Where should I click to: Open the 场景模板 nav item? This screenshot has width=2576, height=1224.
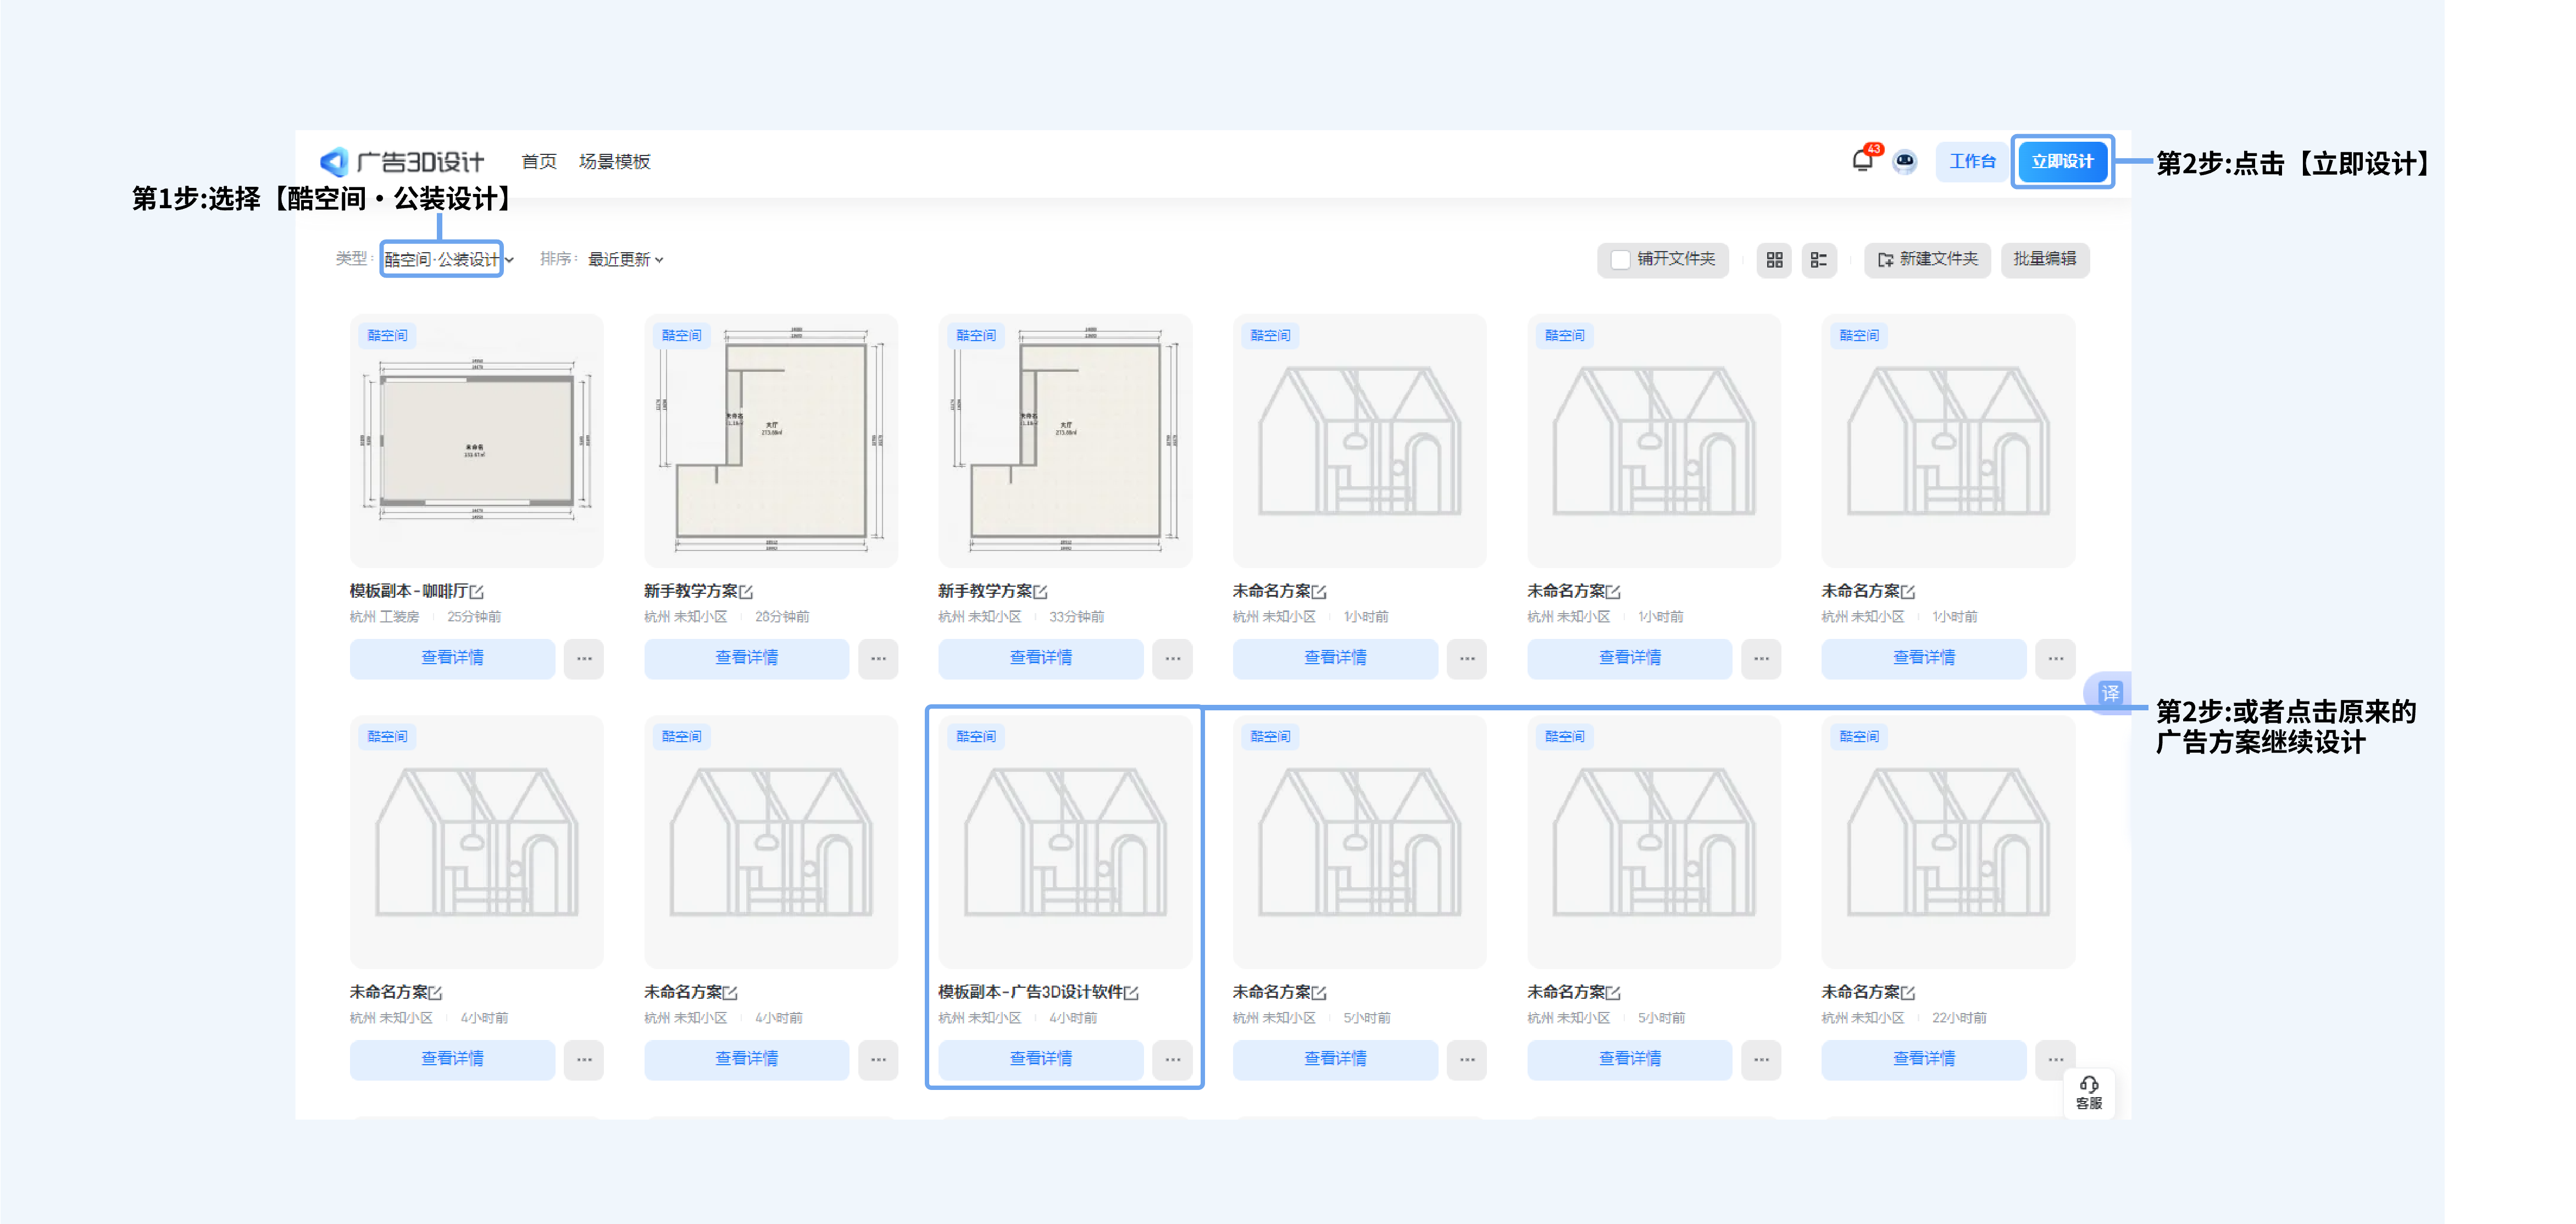coord(614,161)
